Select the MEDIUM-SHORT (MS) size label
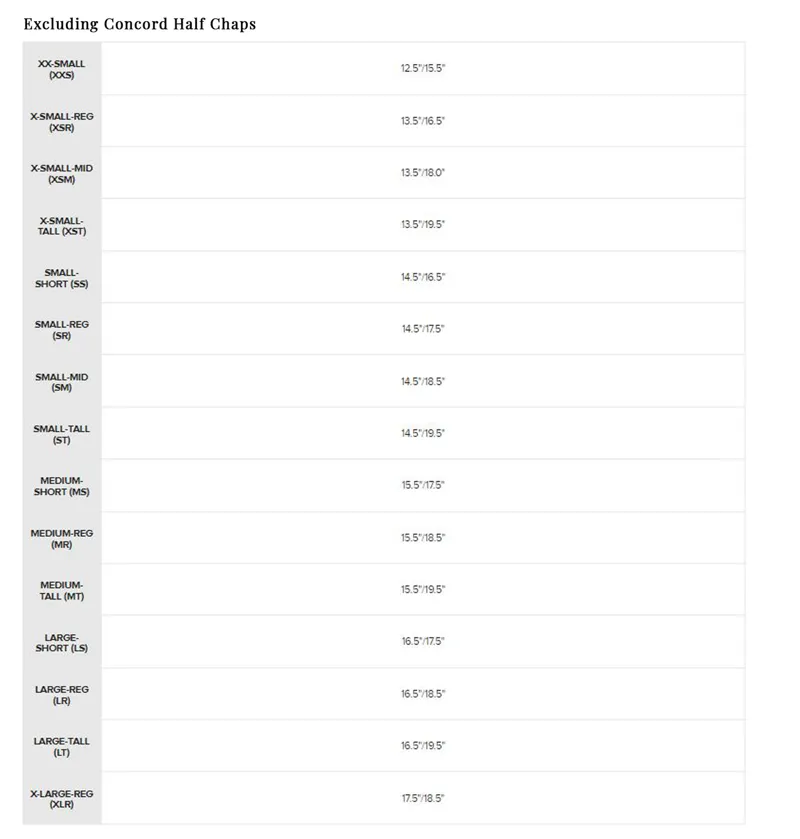The height and width of the screenshot is (839, 800). (x=62, y=486)
